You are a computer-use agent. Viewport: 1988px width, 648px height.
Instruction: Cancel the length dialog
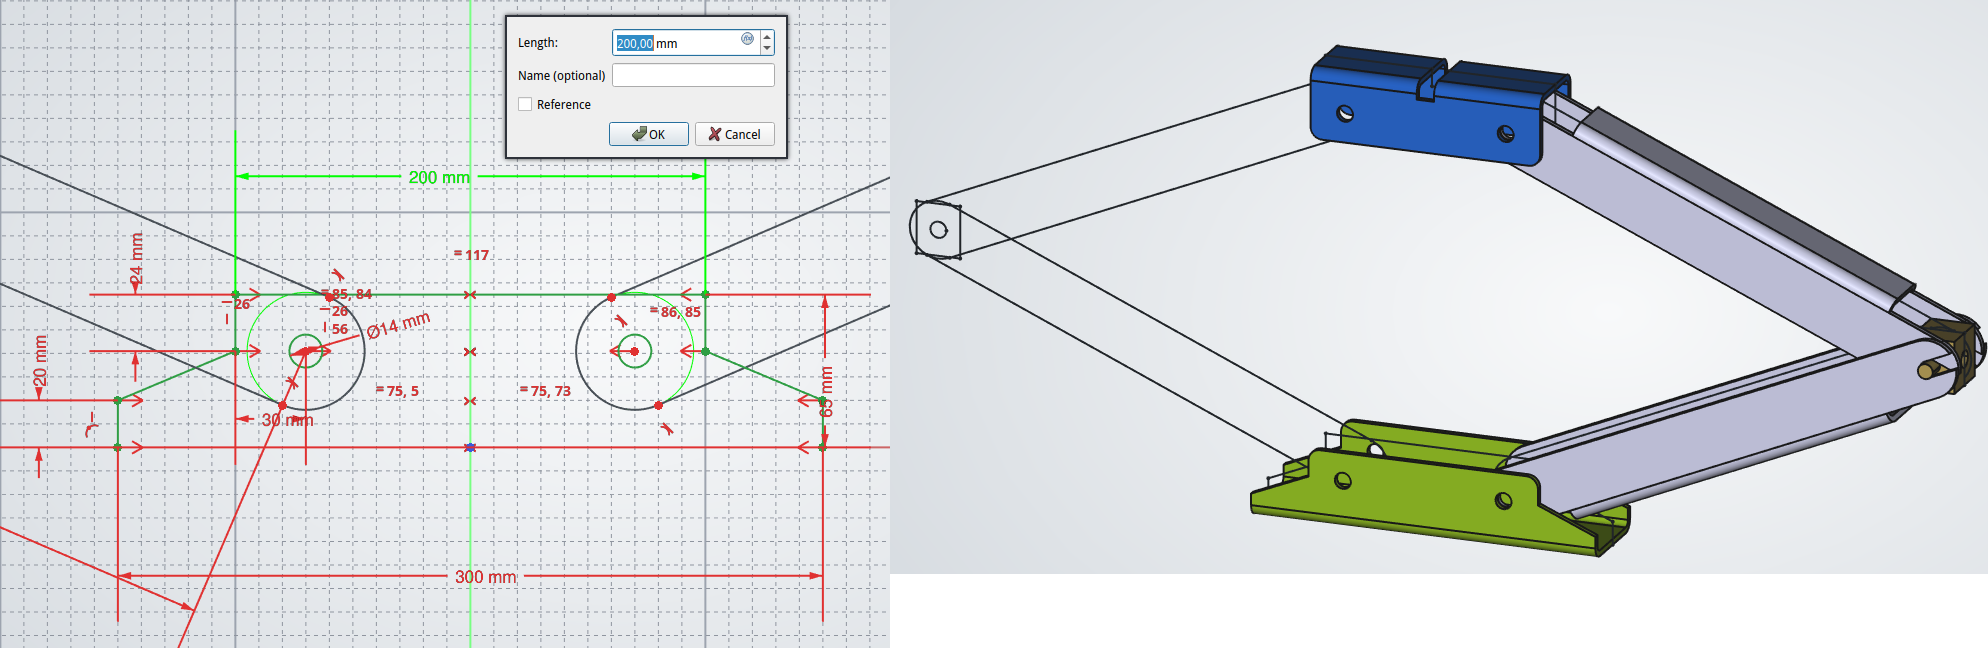click(x=735, y=134)
